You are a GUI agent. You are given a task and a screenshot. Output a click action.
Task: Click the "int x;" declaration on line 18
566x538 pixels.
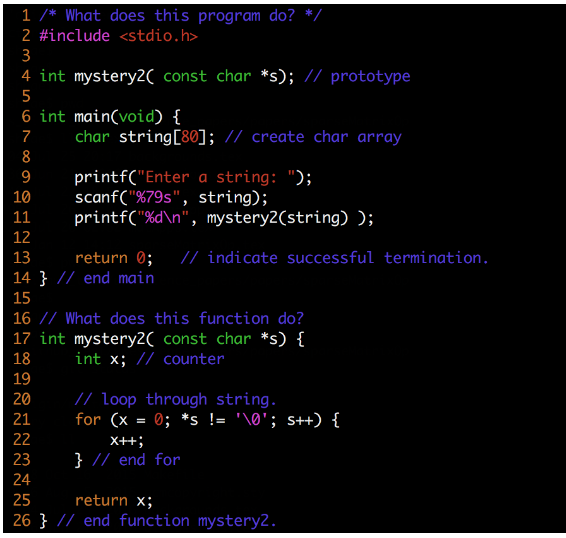click(101, 359)
